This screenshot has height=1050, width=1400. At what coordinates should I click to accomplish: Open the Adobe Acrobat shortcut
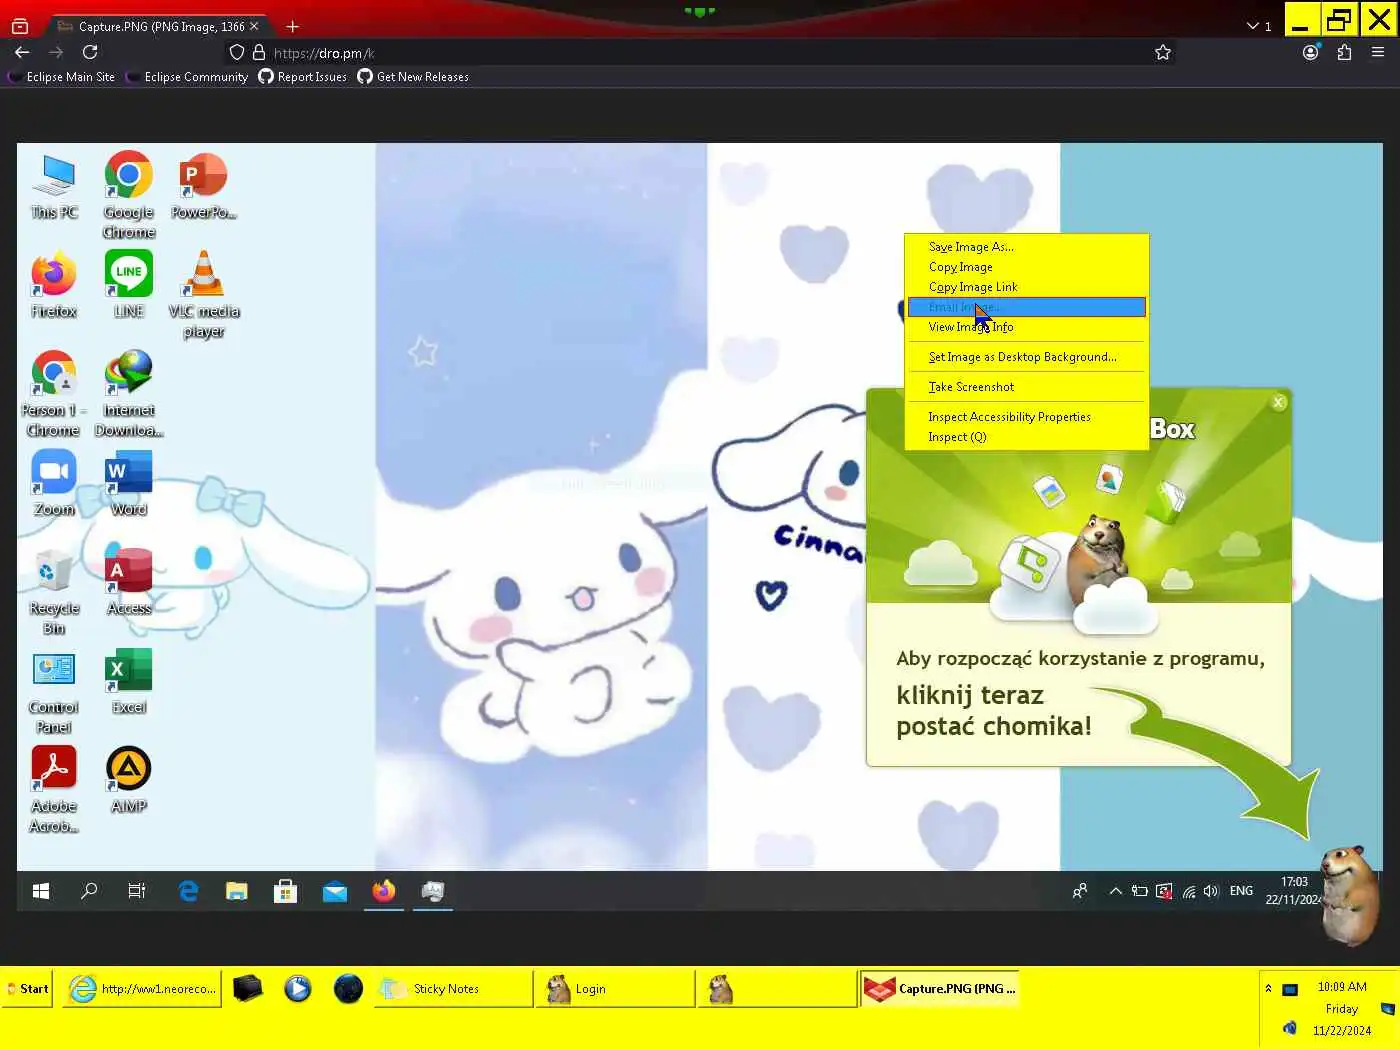tap(54, 790)
